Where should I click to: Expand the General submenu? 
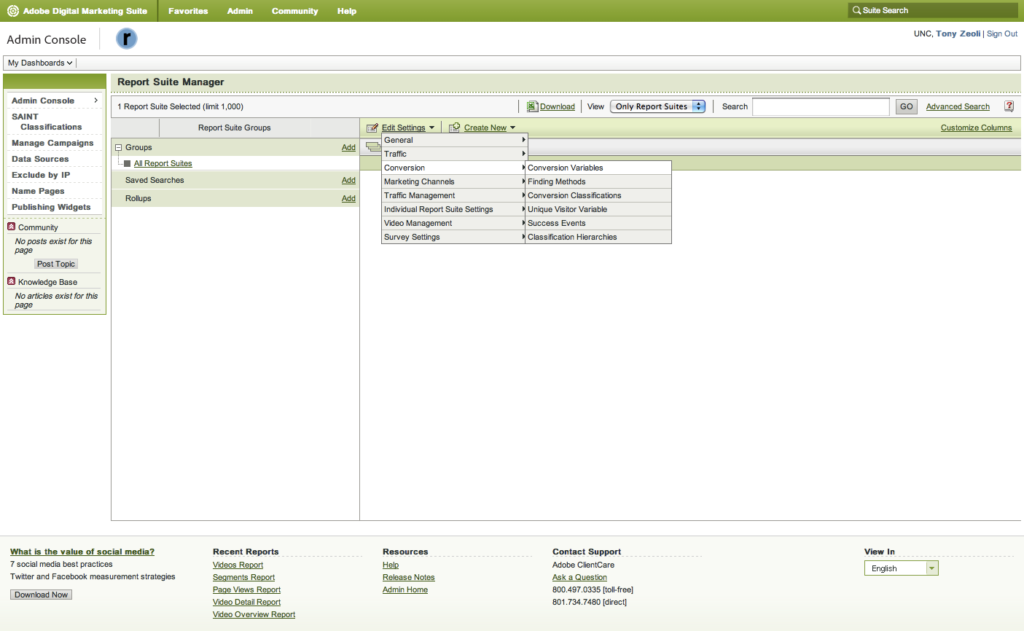click(x=454, y=140)
